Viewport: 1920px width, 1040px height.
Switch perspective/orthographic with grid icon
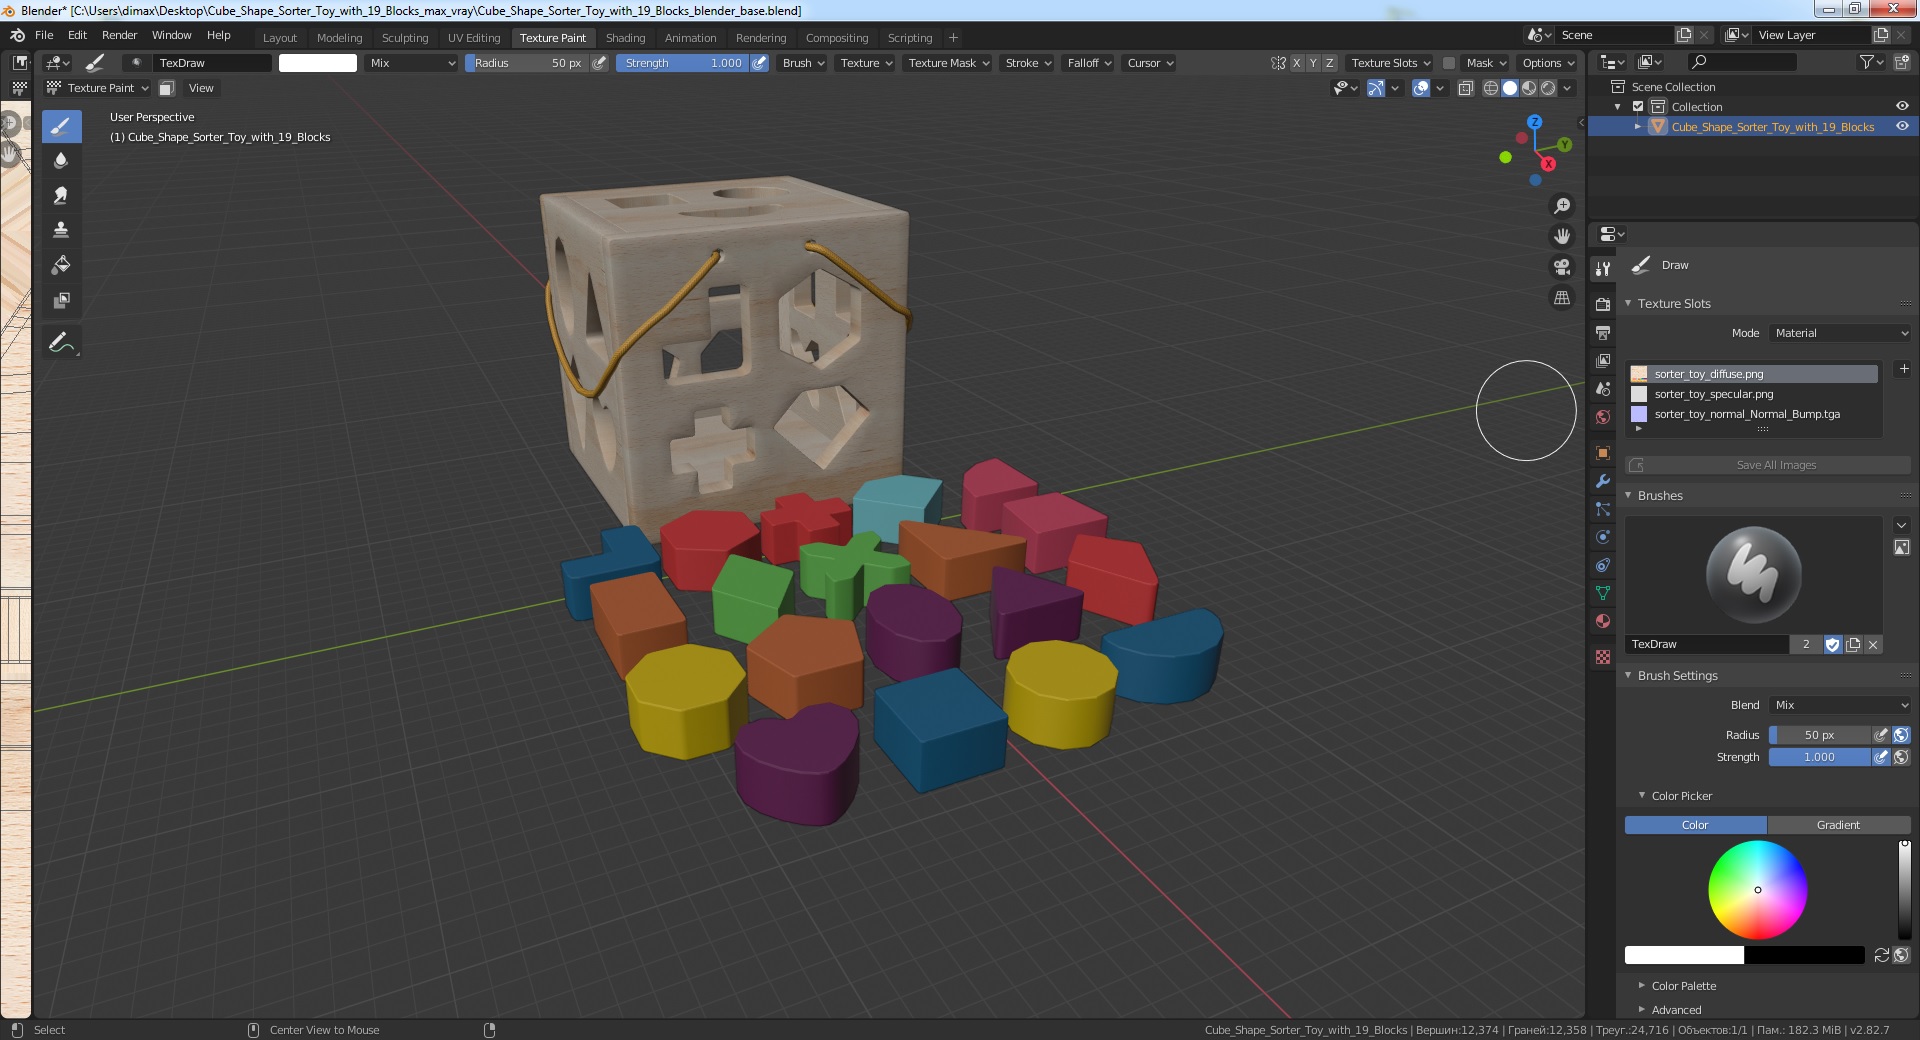[x=1562, y=298]
